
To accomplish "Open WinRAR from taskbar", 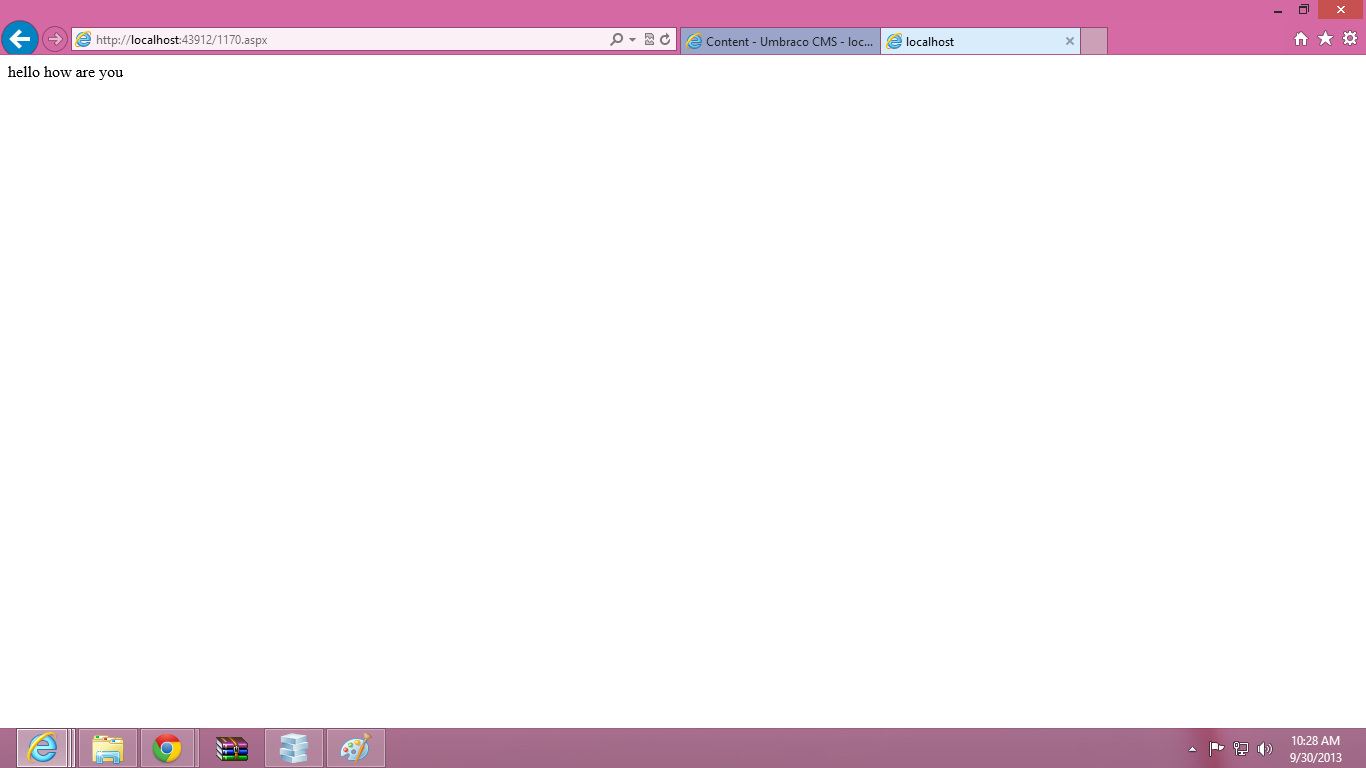I will pyautogui.click(x=232, y=748).
